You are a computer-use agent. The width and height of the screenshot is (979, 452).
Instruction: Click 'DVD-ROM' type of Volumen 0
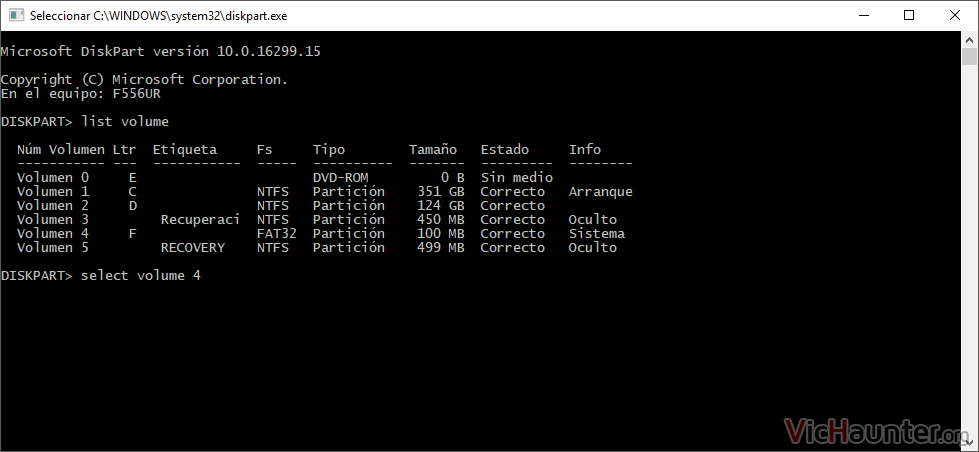340,177
